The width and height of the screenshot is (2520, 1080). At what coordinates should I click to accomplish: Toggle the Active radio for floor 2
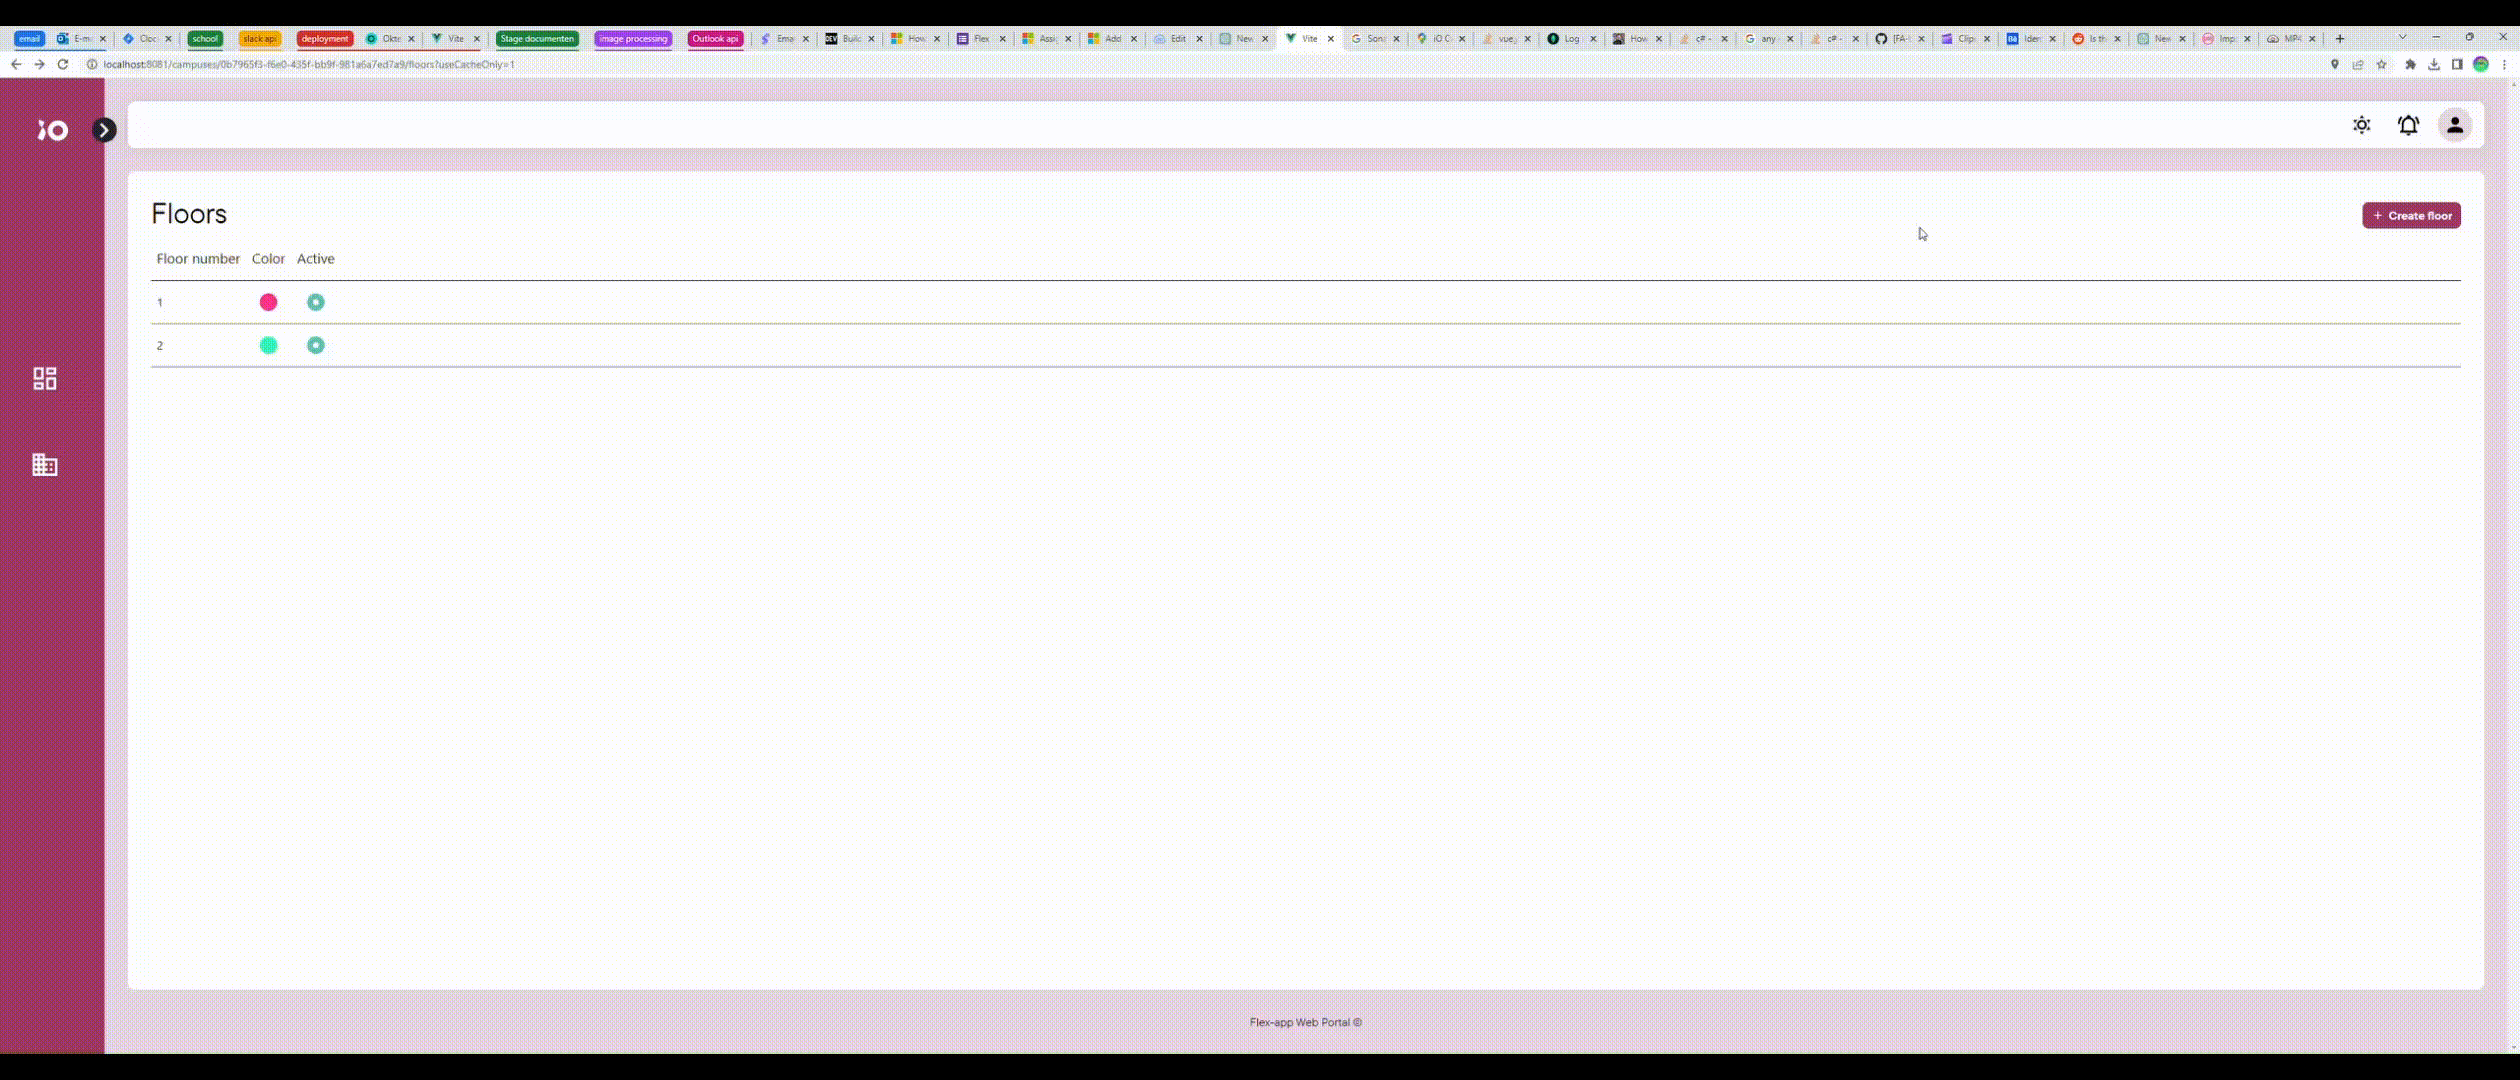pyautogui.click(x=315, y=345)
